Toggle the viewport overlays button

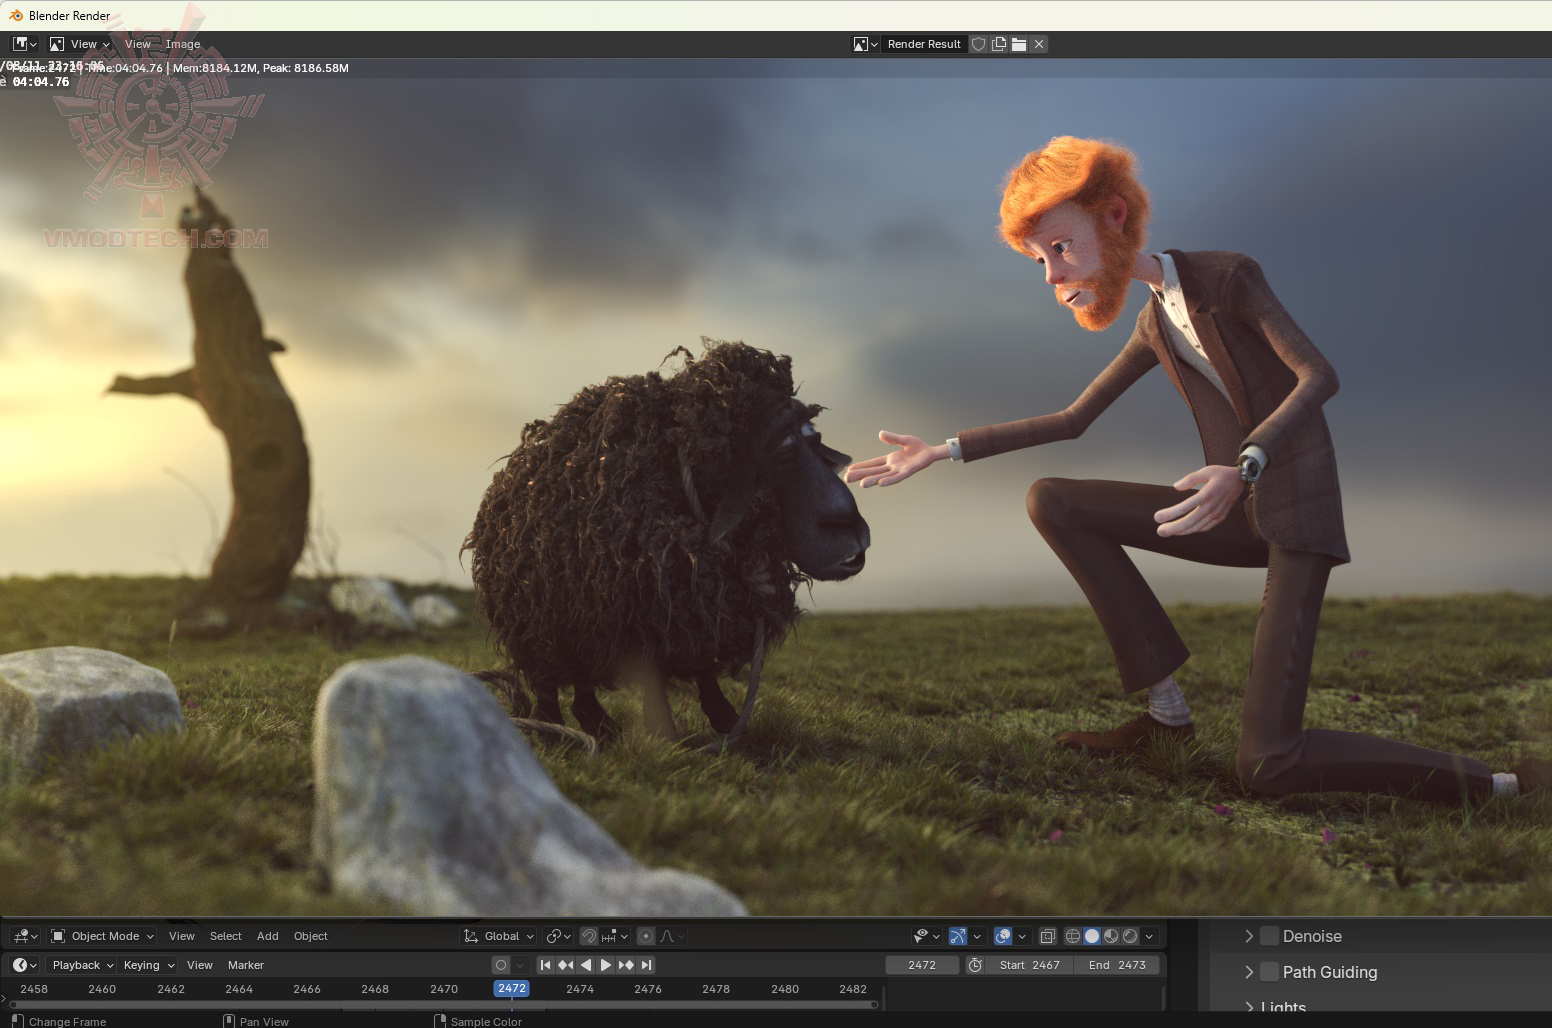[1003, 936]
